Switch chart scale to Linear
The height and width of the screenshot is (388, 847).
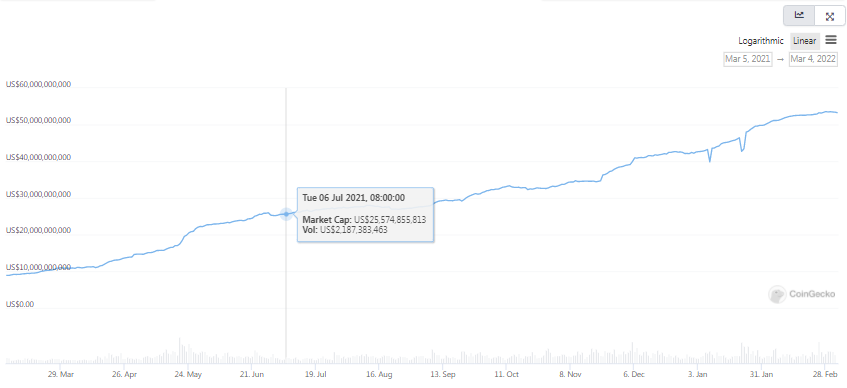coord(804,41)
